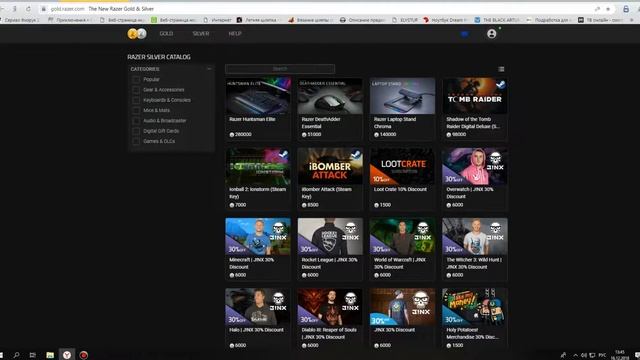
Task: Open the Loot Crate thumbnail
Action: pos(402,166)
